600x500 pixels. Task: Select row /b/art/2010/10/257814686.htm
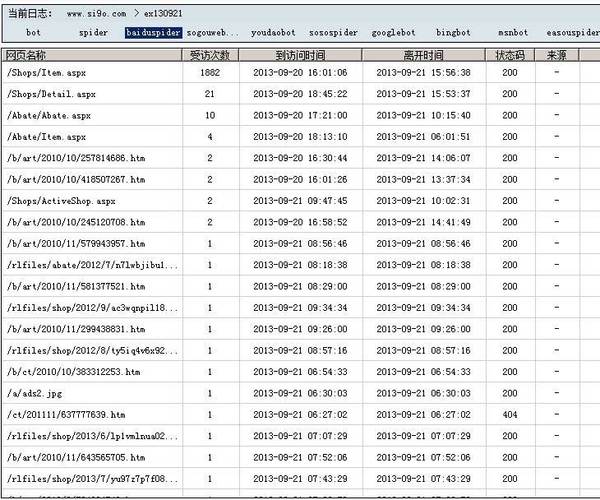point(301,158)
